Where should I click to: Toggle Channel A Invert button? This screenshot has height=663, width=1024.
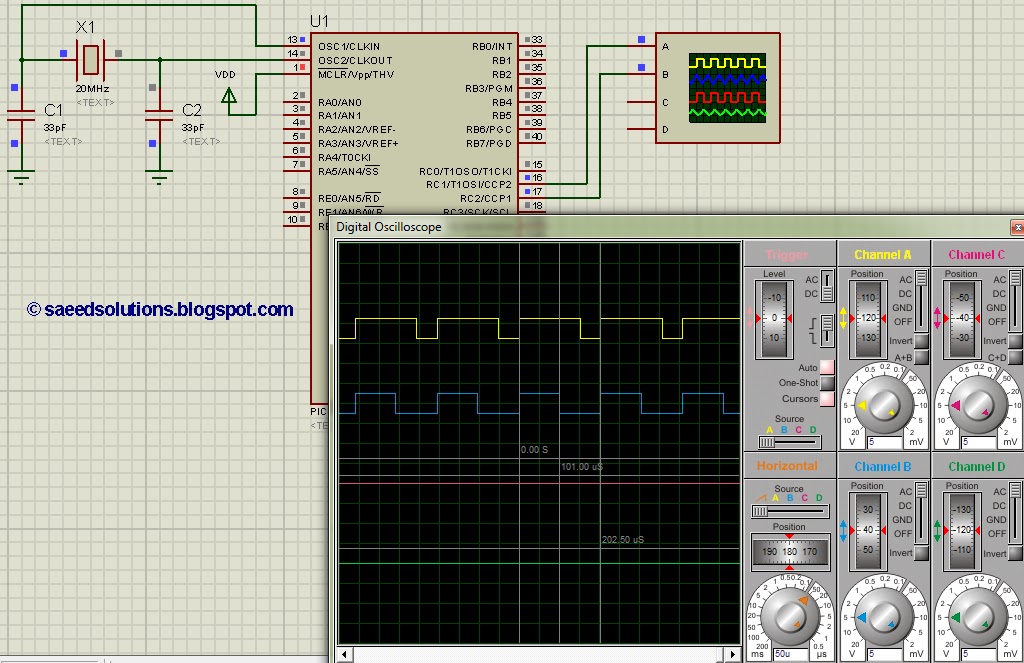tap(921, 341)
